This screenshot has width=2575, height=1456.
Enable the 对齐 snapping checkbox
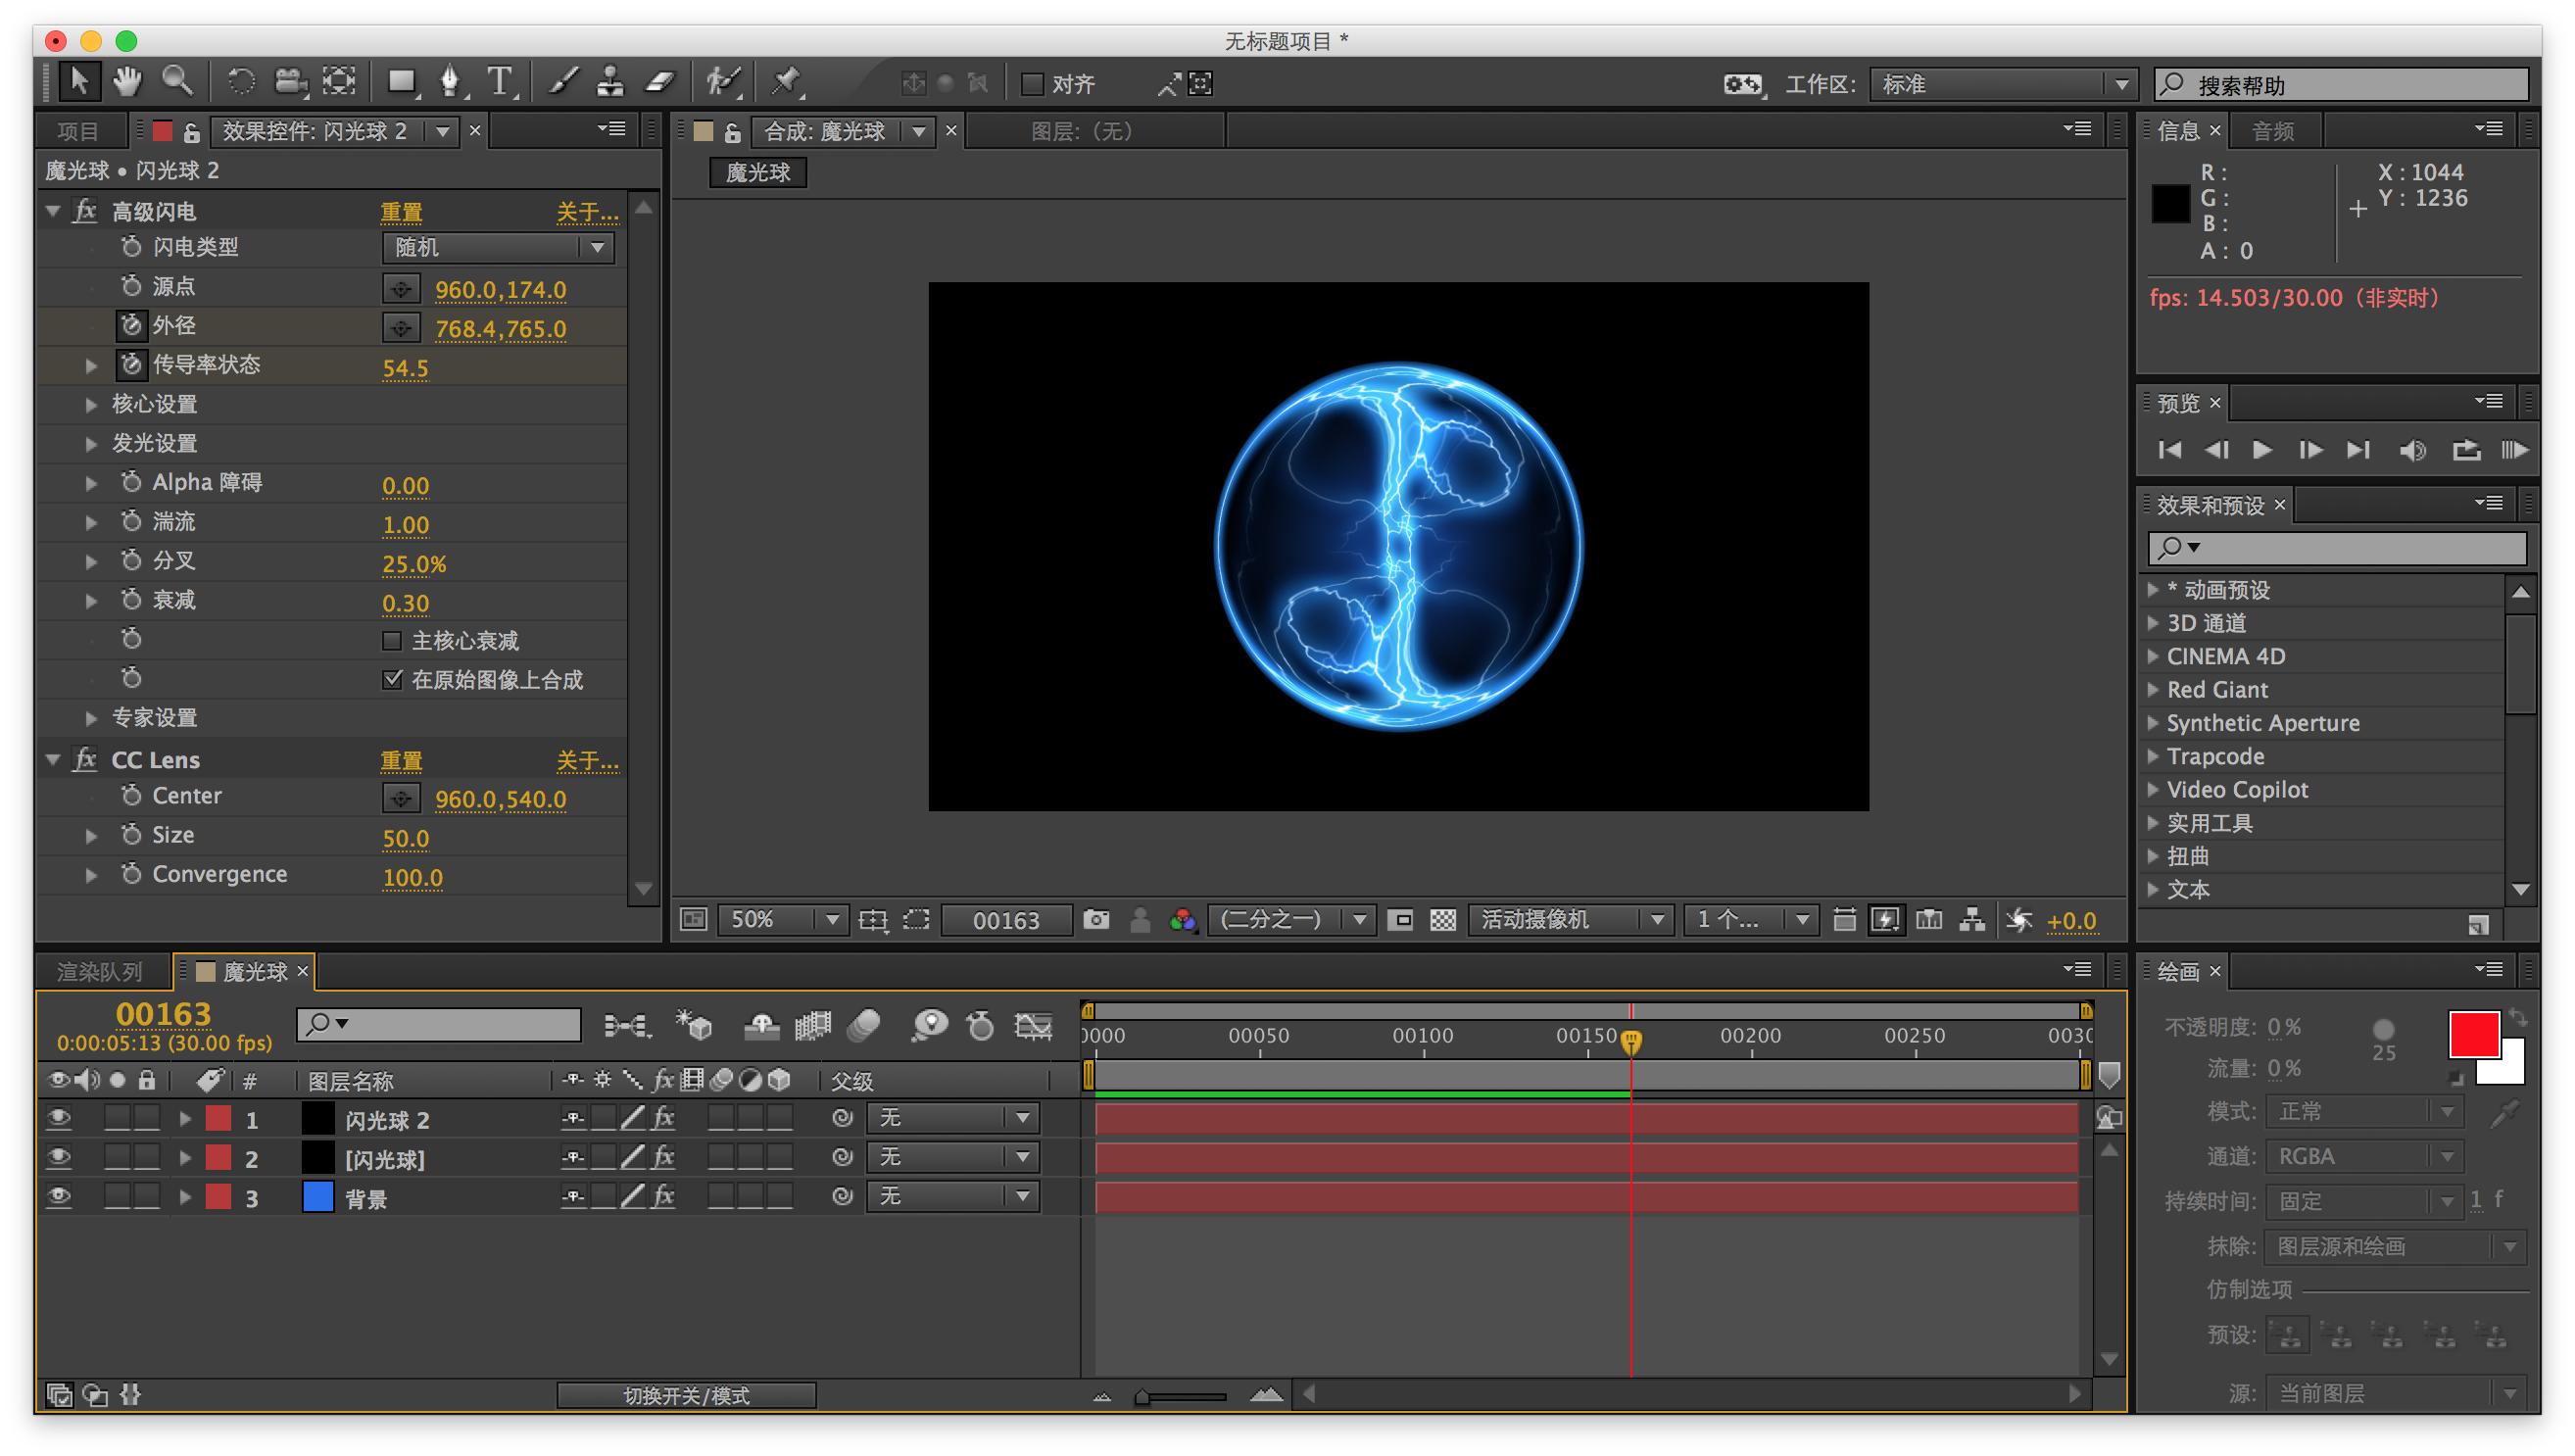1031,84
